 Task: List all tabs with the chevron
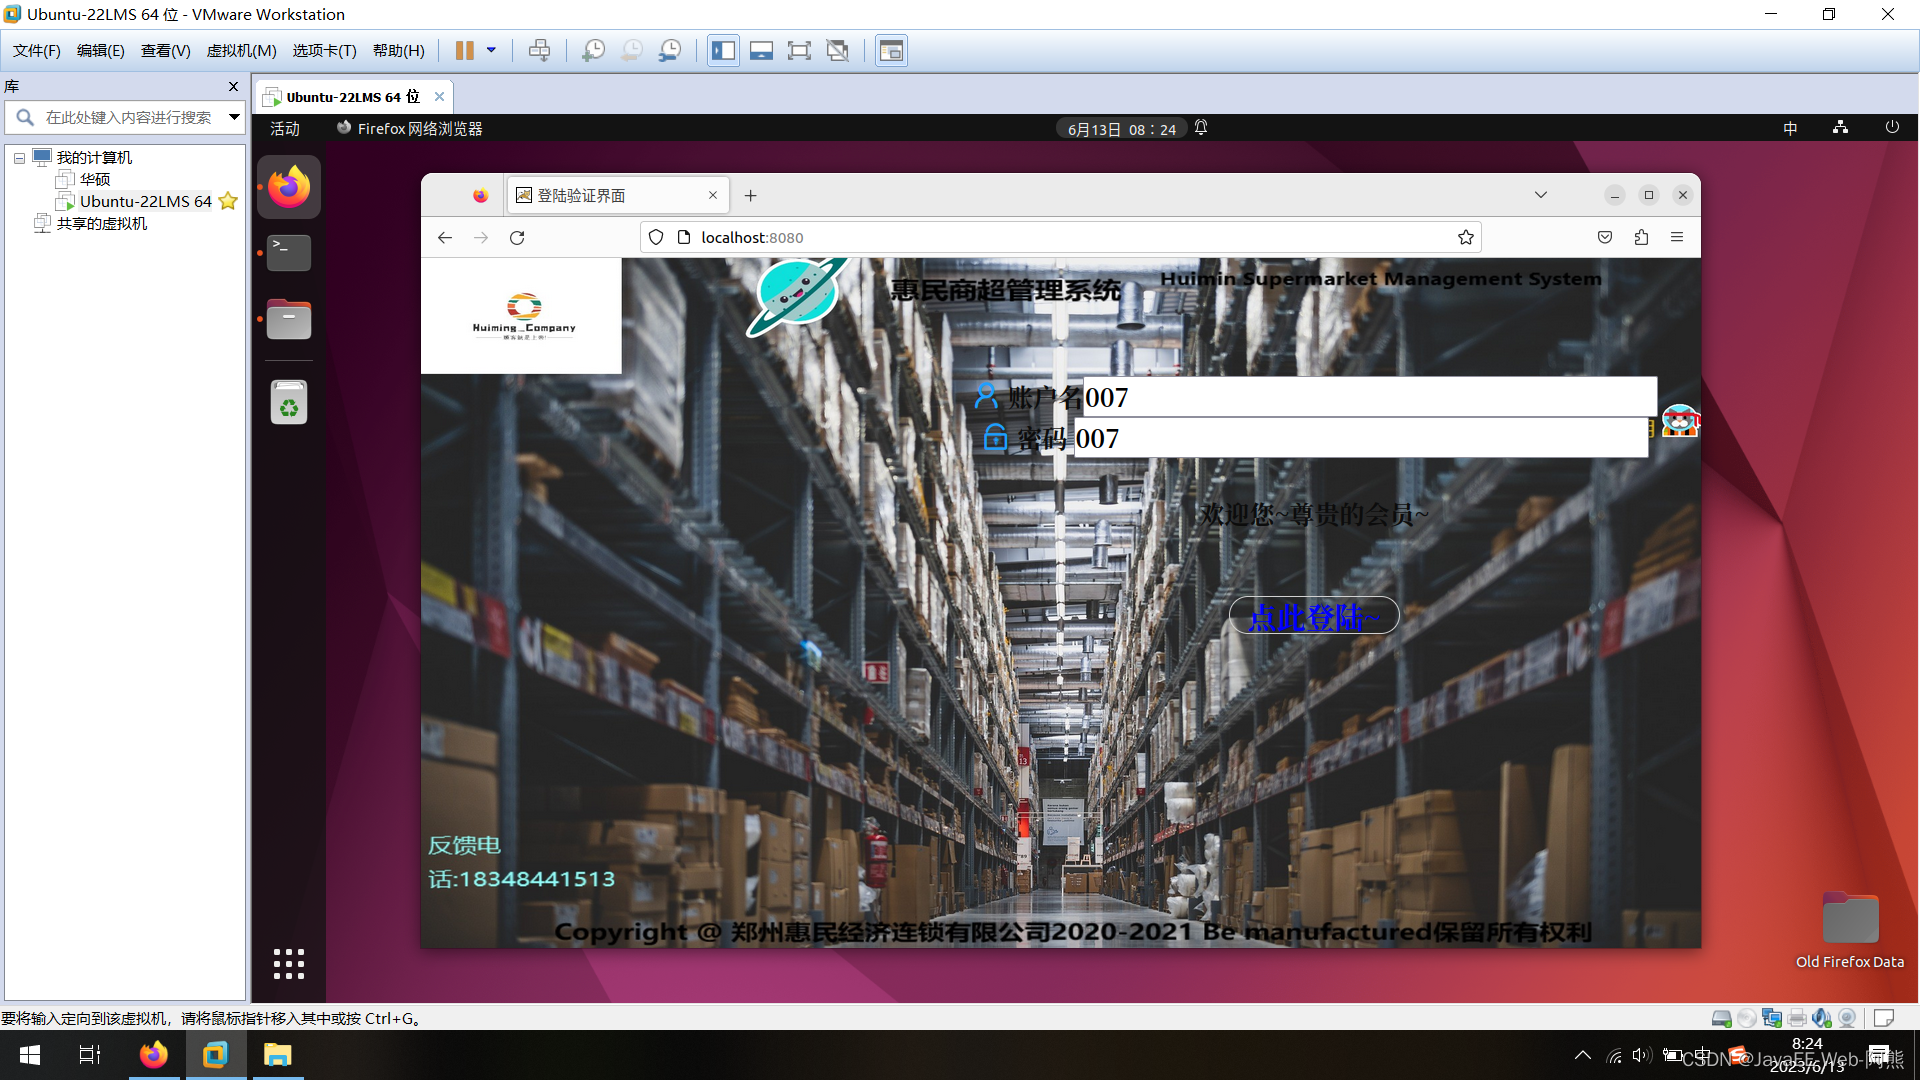[1541, 195]
